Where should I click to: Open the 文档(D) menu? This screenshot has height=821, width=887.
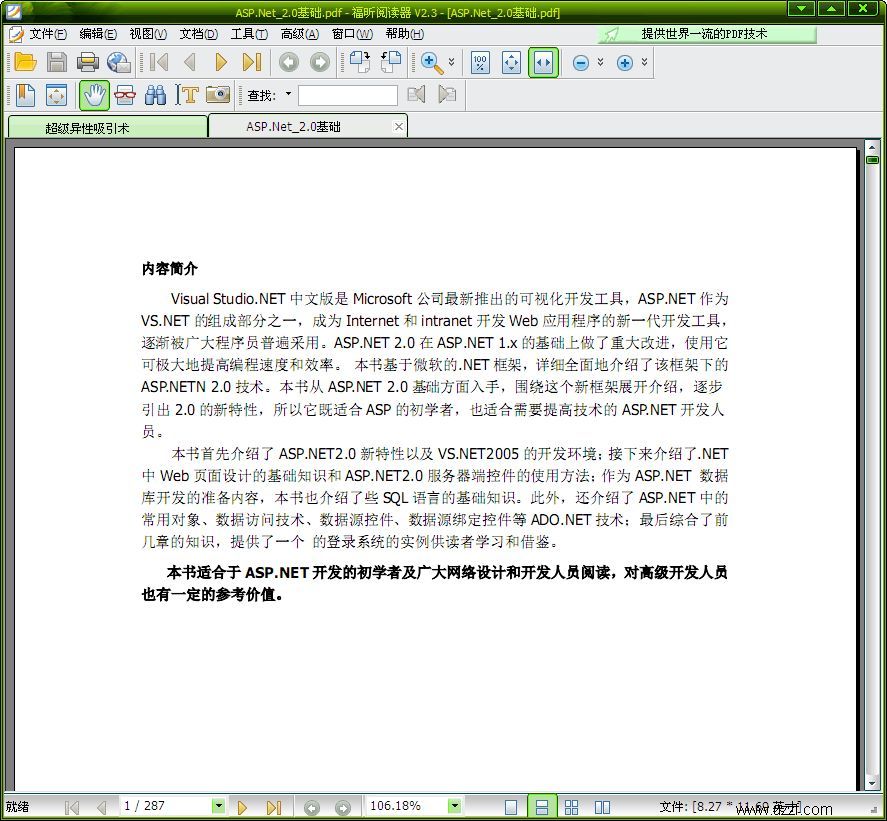tap(199, 34)
